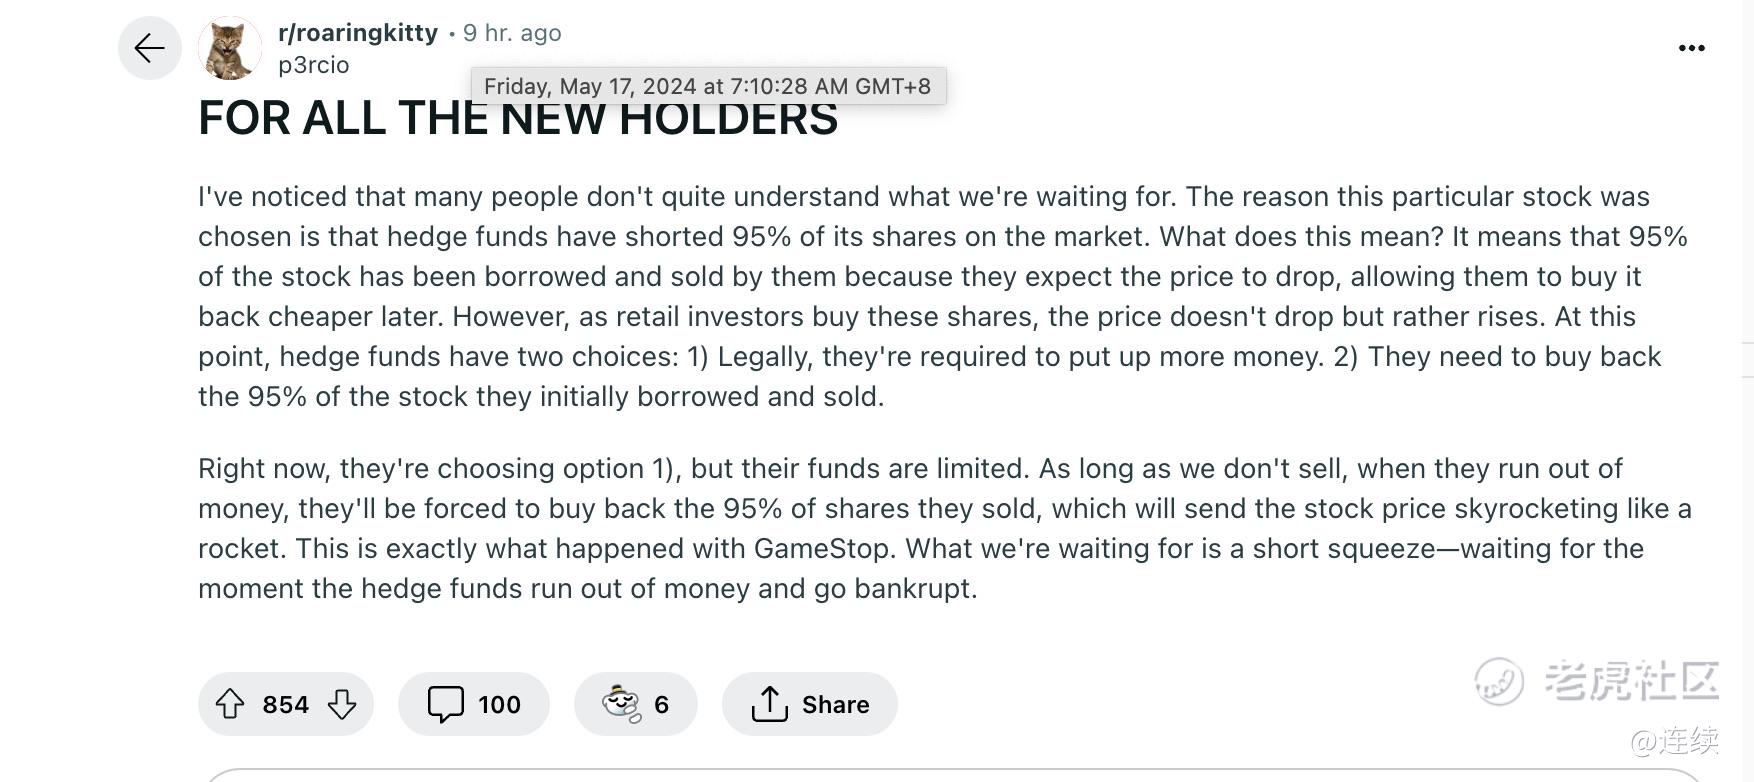1754x782 pixels.
Task: Open the post's three-dot options menu
Action: 1691,48
